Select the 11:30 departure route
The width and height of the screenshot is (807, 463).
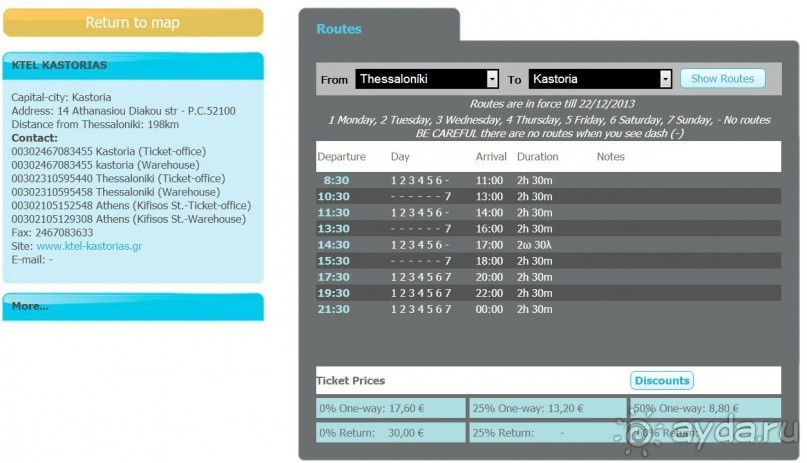[x=333, y=213]
